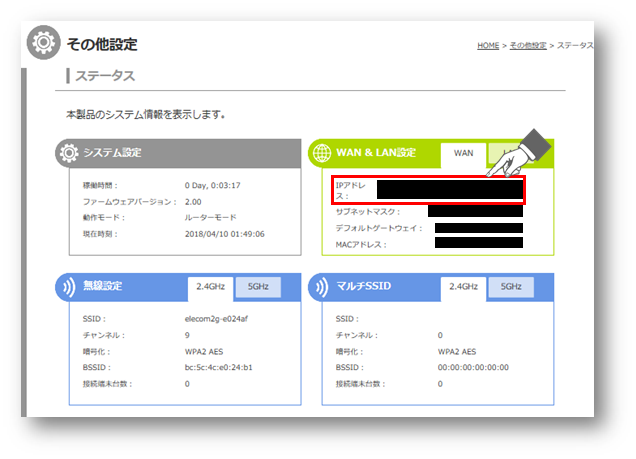Switch to the LAN tab under the pointer
Image resolution: width=636 pixels, height=459 pixels.
click(x=503, y=153)
